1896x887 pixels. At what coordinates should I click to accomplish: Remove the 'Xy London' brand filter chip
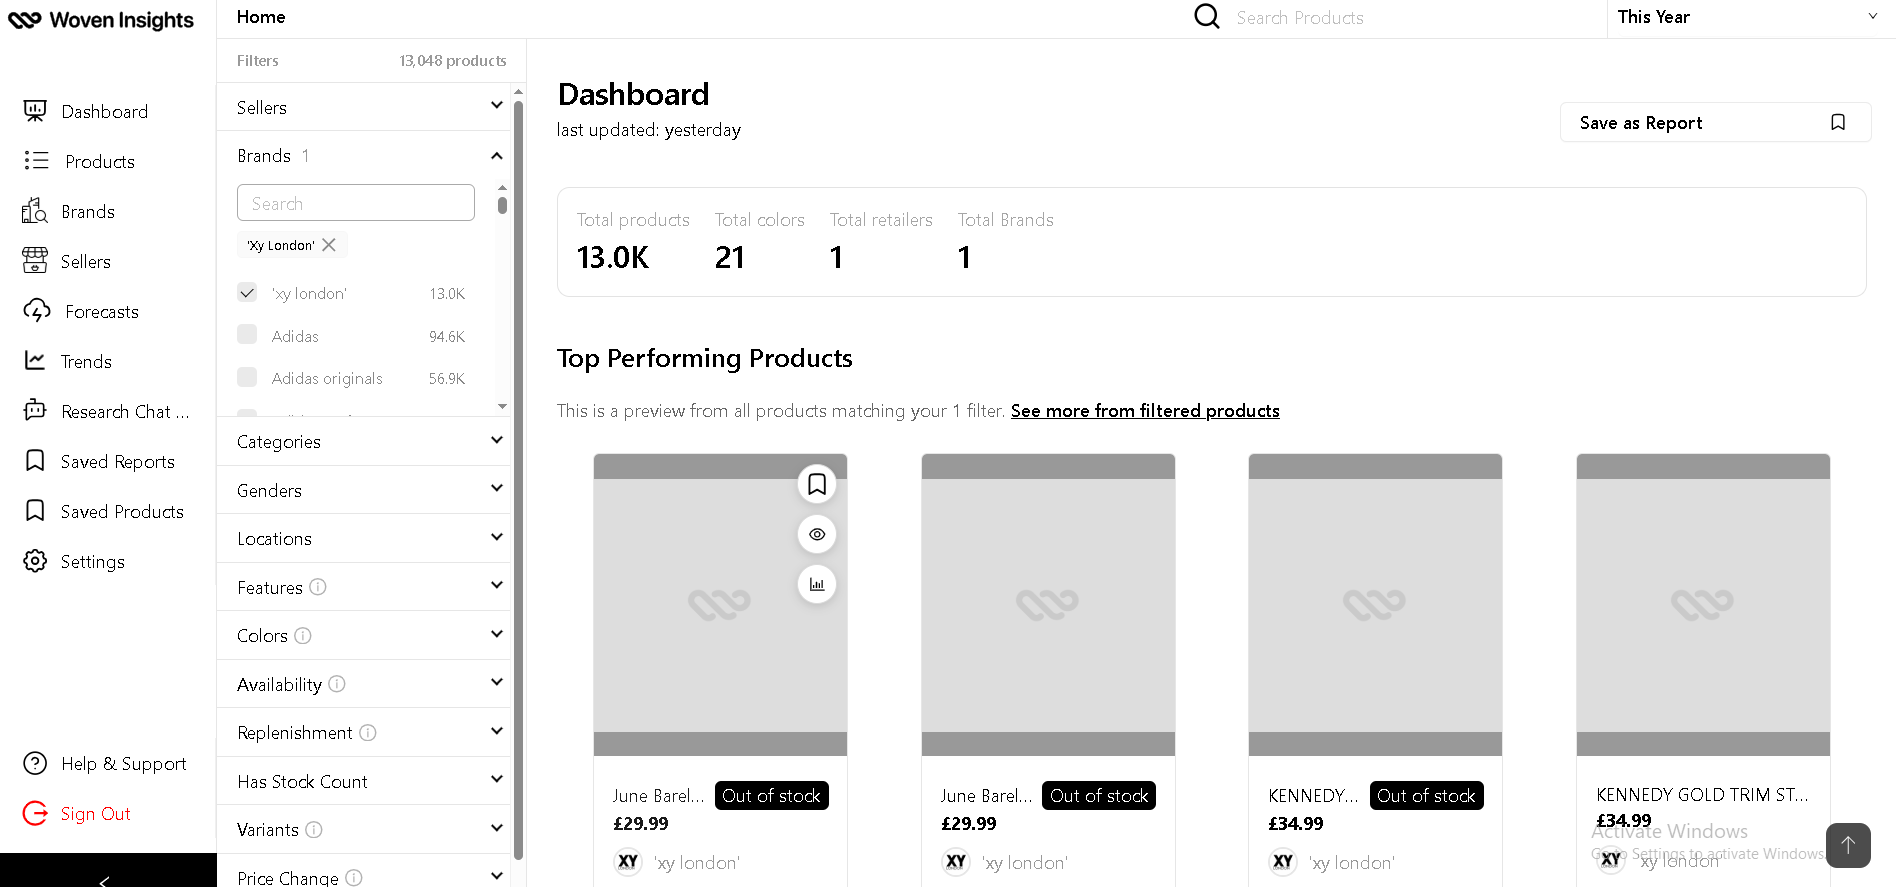point(329,245)
